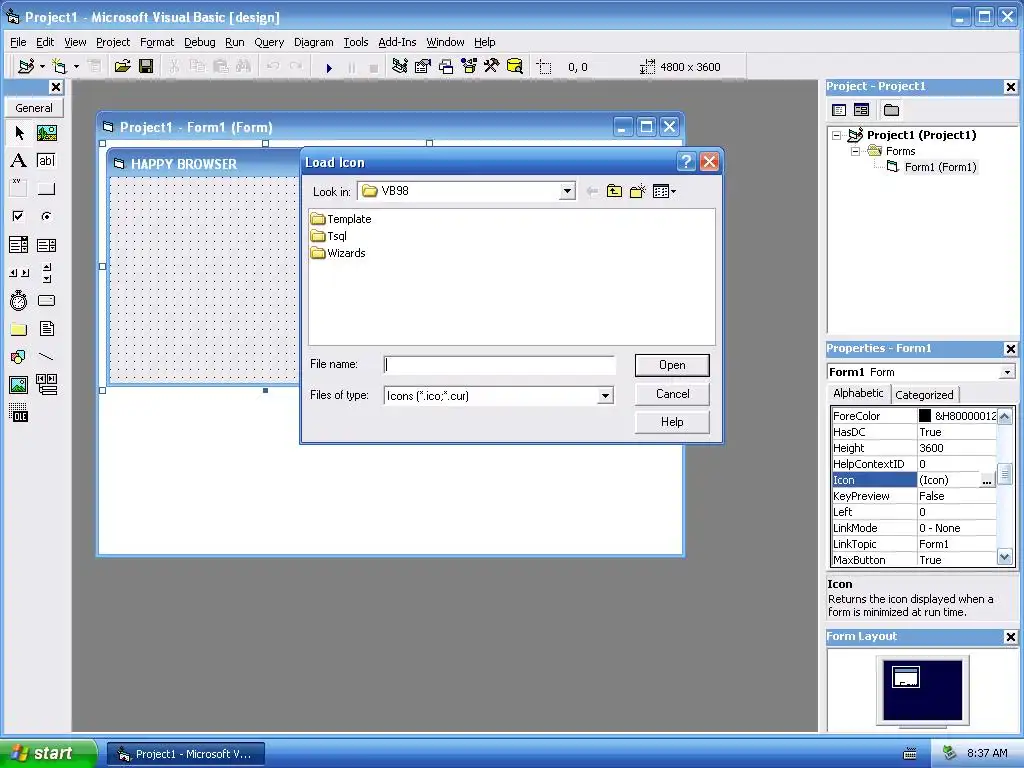Select the FileListBox control tool
Image resolution: width=1024 pixels, height=768 pixels.
(x=46, y=328)
